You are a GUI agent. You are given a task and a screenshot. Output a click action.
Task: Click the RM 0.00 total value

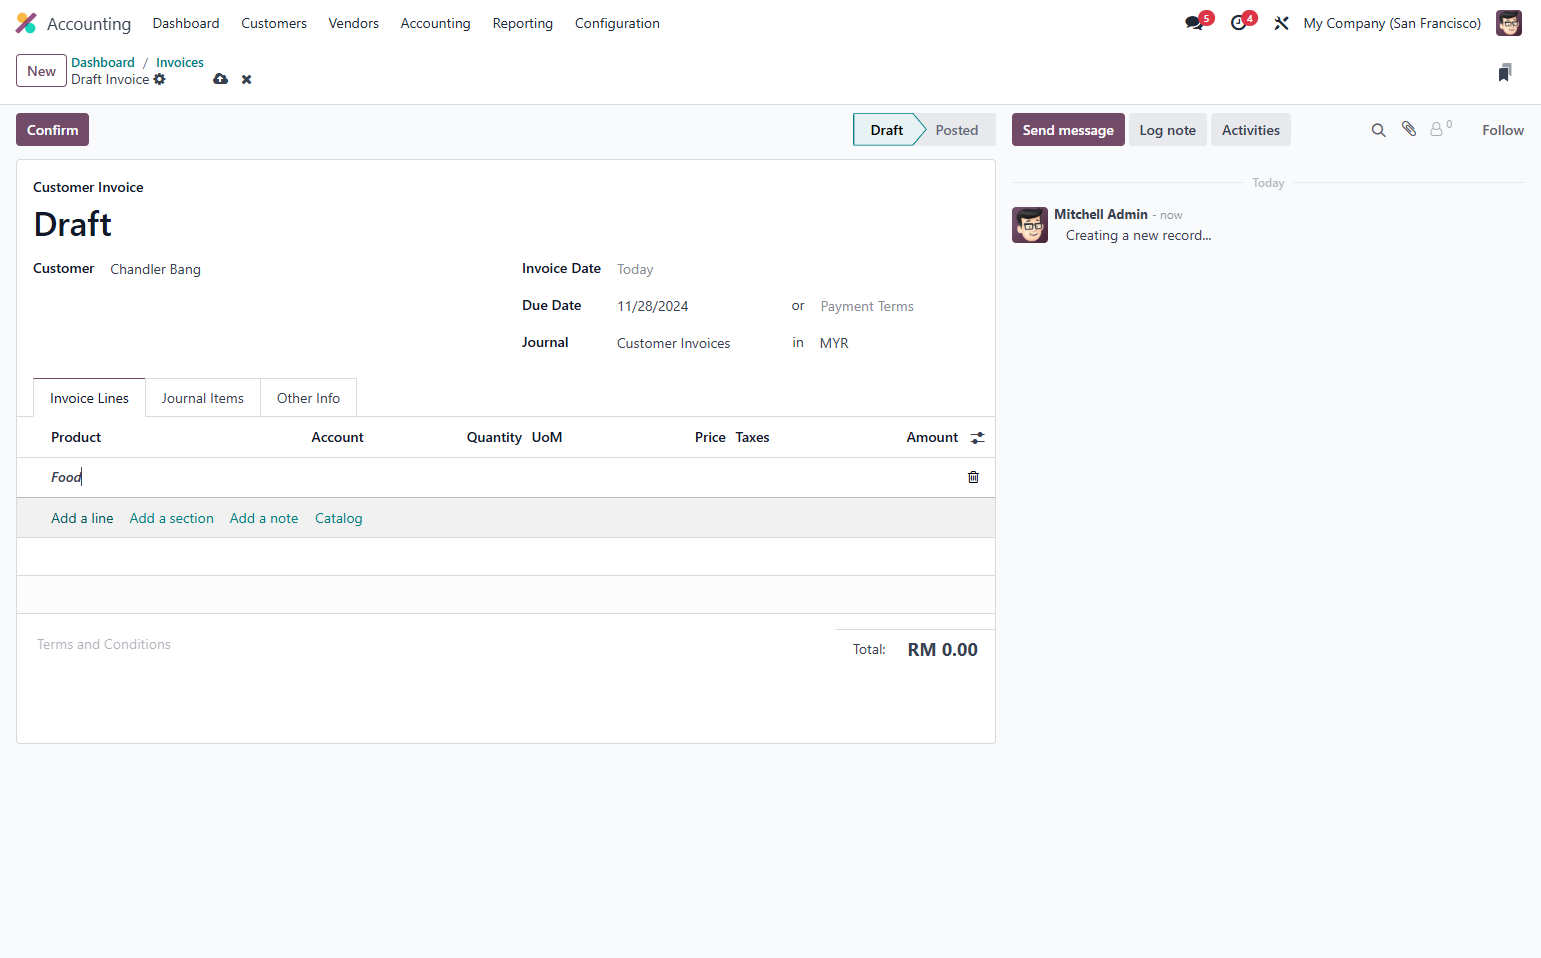click(942, 650)
